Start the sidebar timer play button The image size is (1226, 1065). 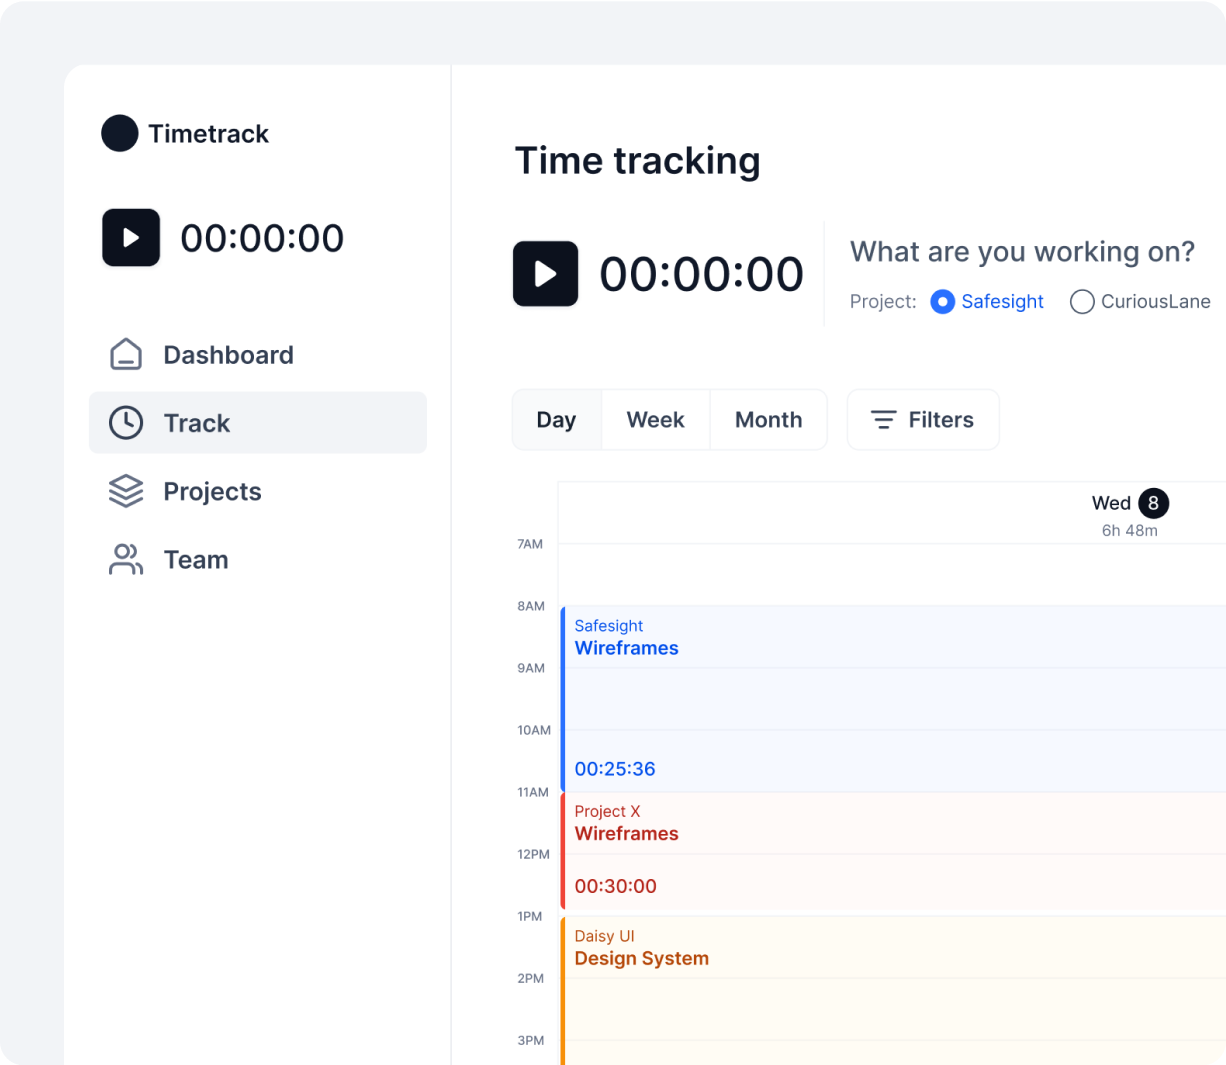coord(131,238)
